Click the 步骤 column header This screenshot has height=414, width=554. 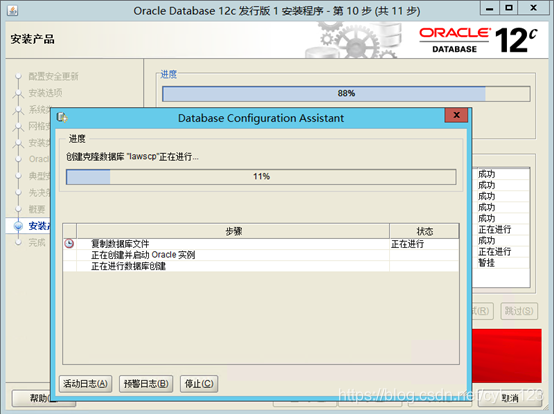233,231
